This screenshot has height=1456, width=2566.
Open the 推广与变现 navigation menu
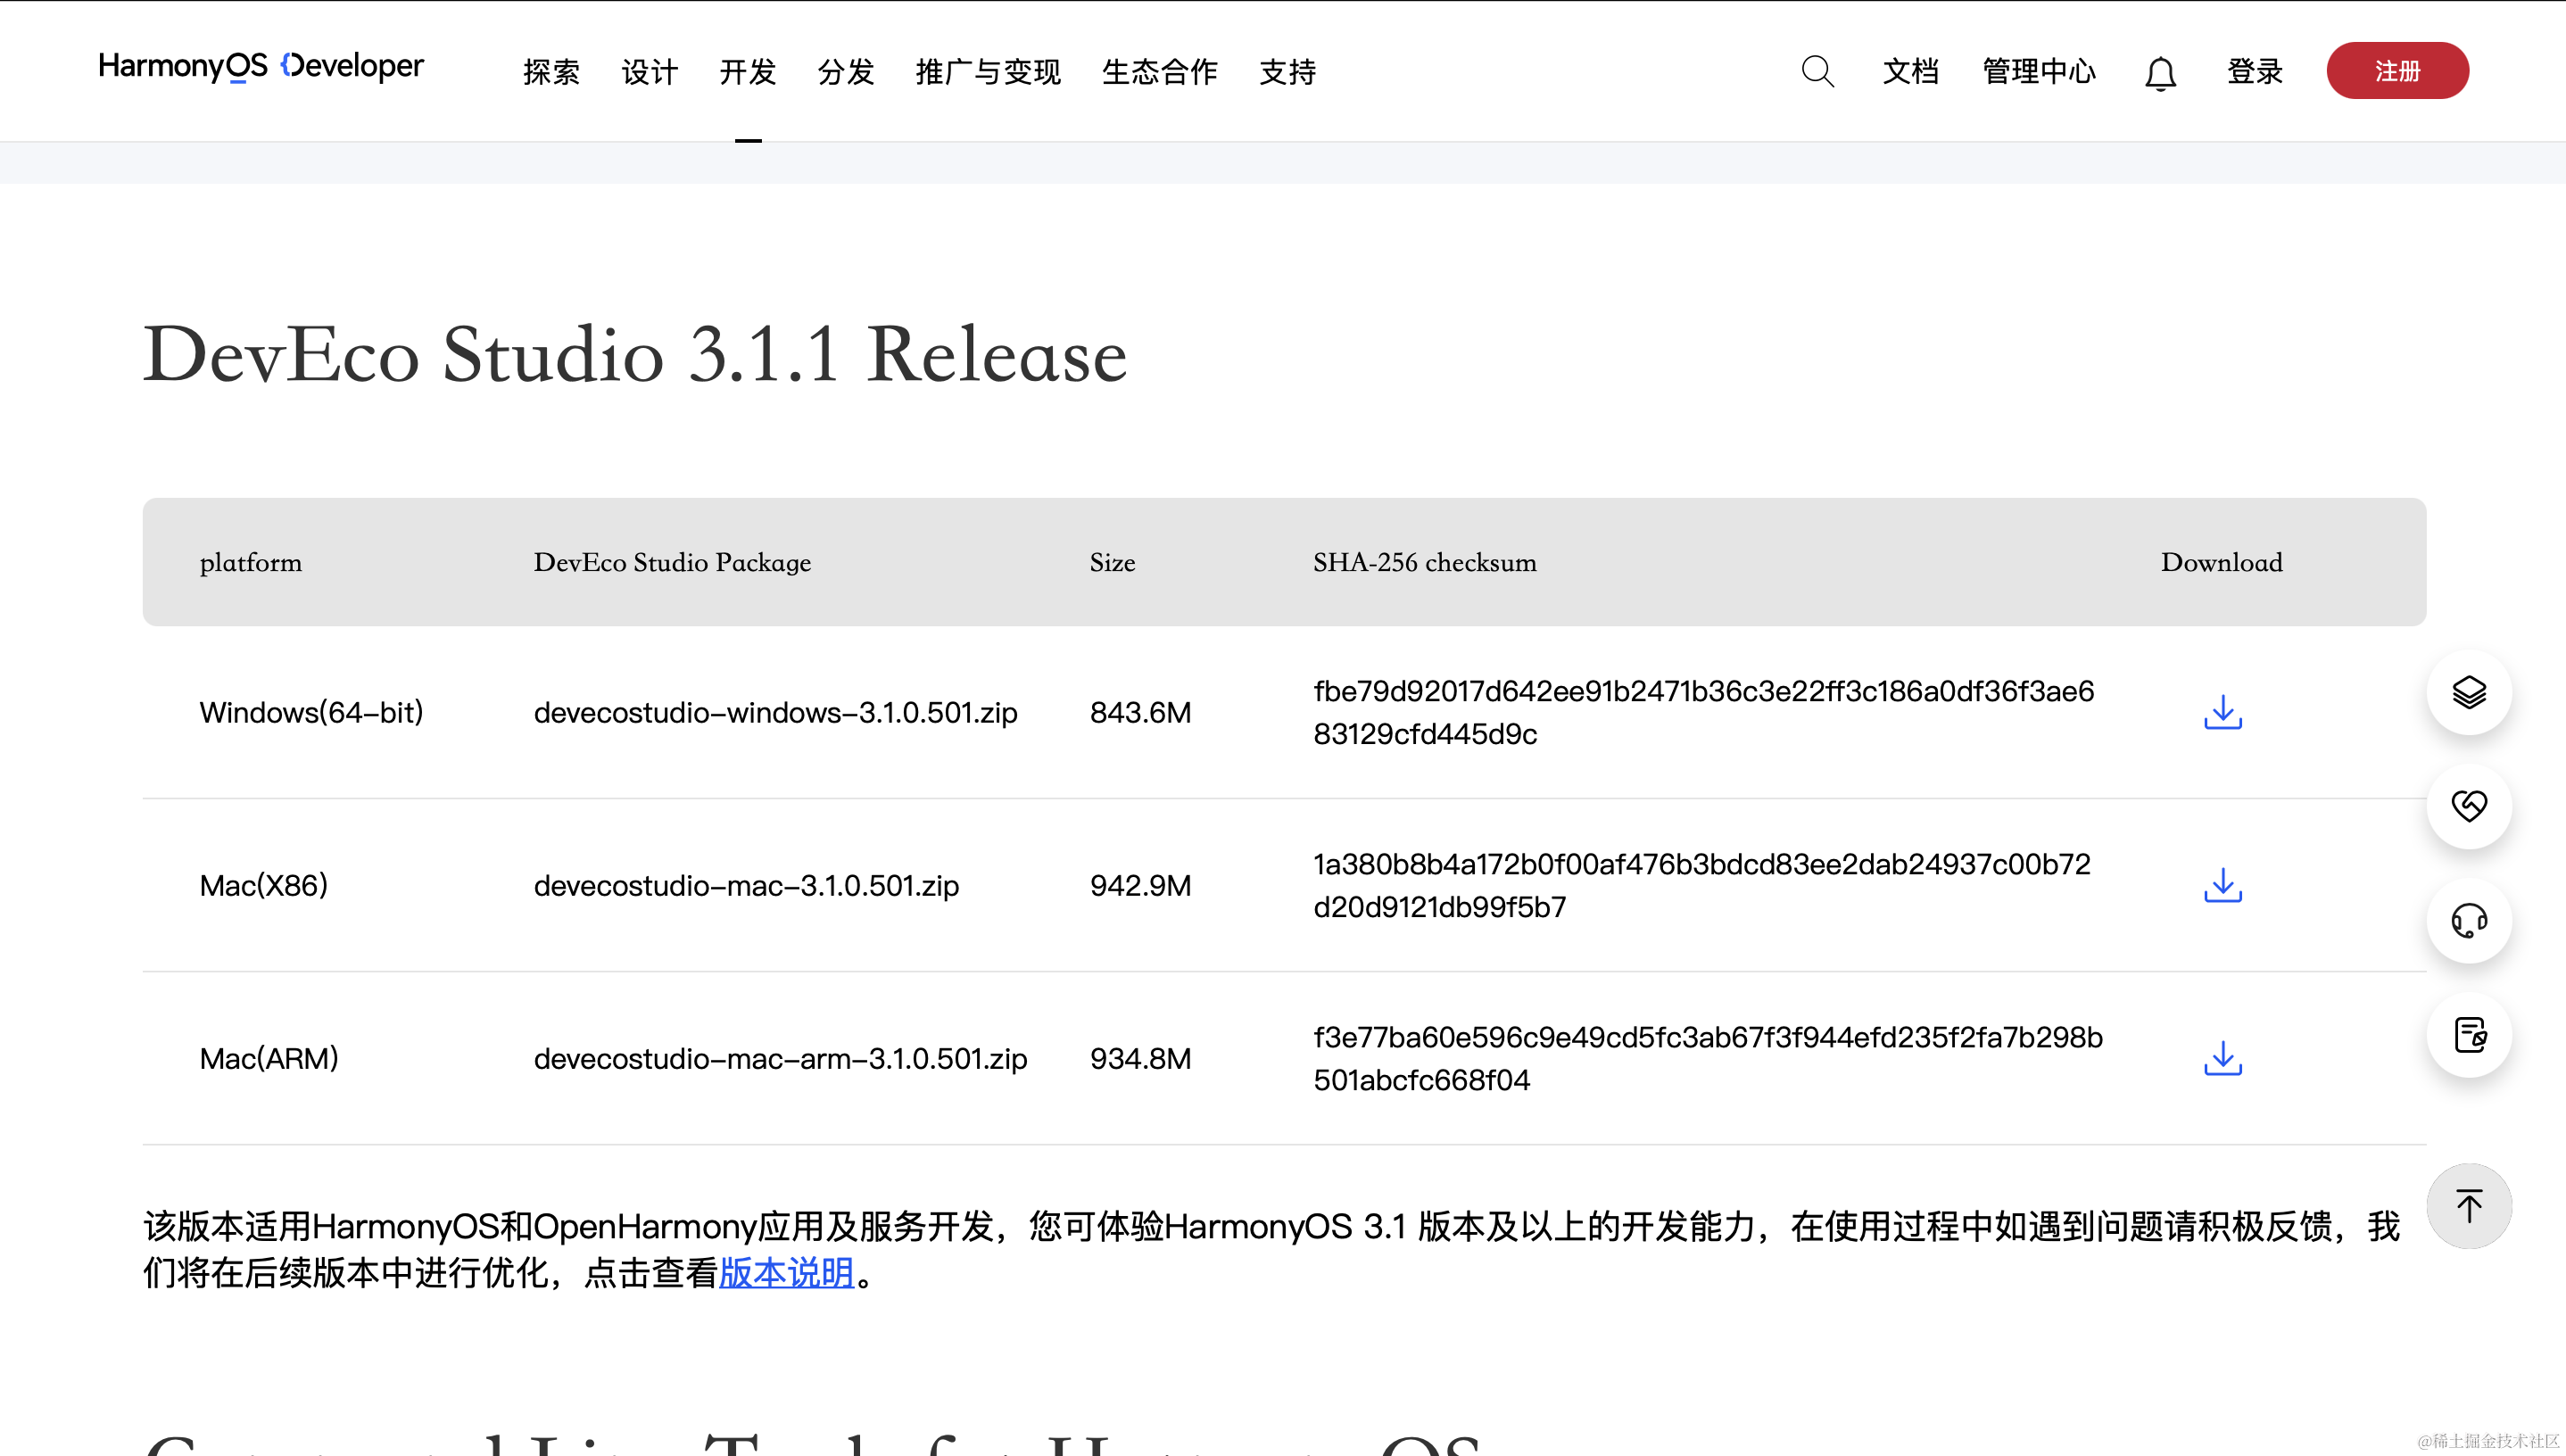[987, 72]
